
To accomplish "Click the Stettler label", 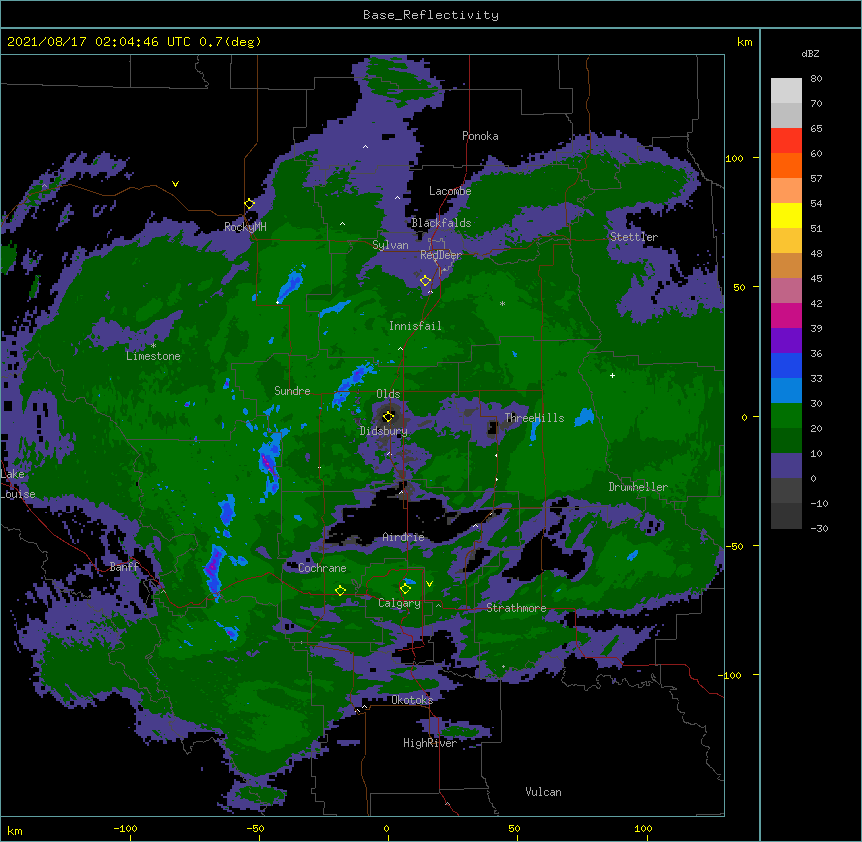I will 633,237.
